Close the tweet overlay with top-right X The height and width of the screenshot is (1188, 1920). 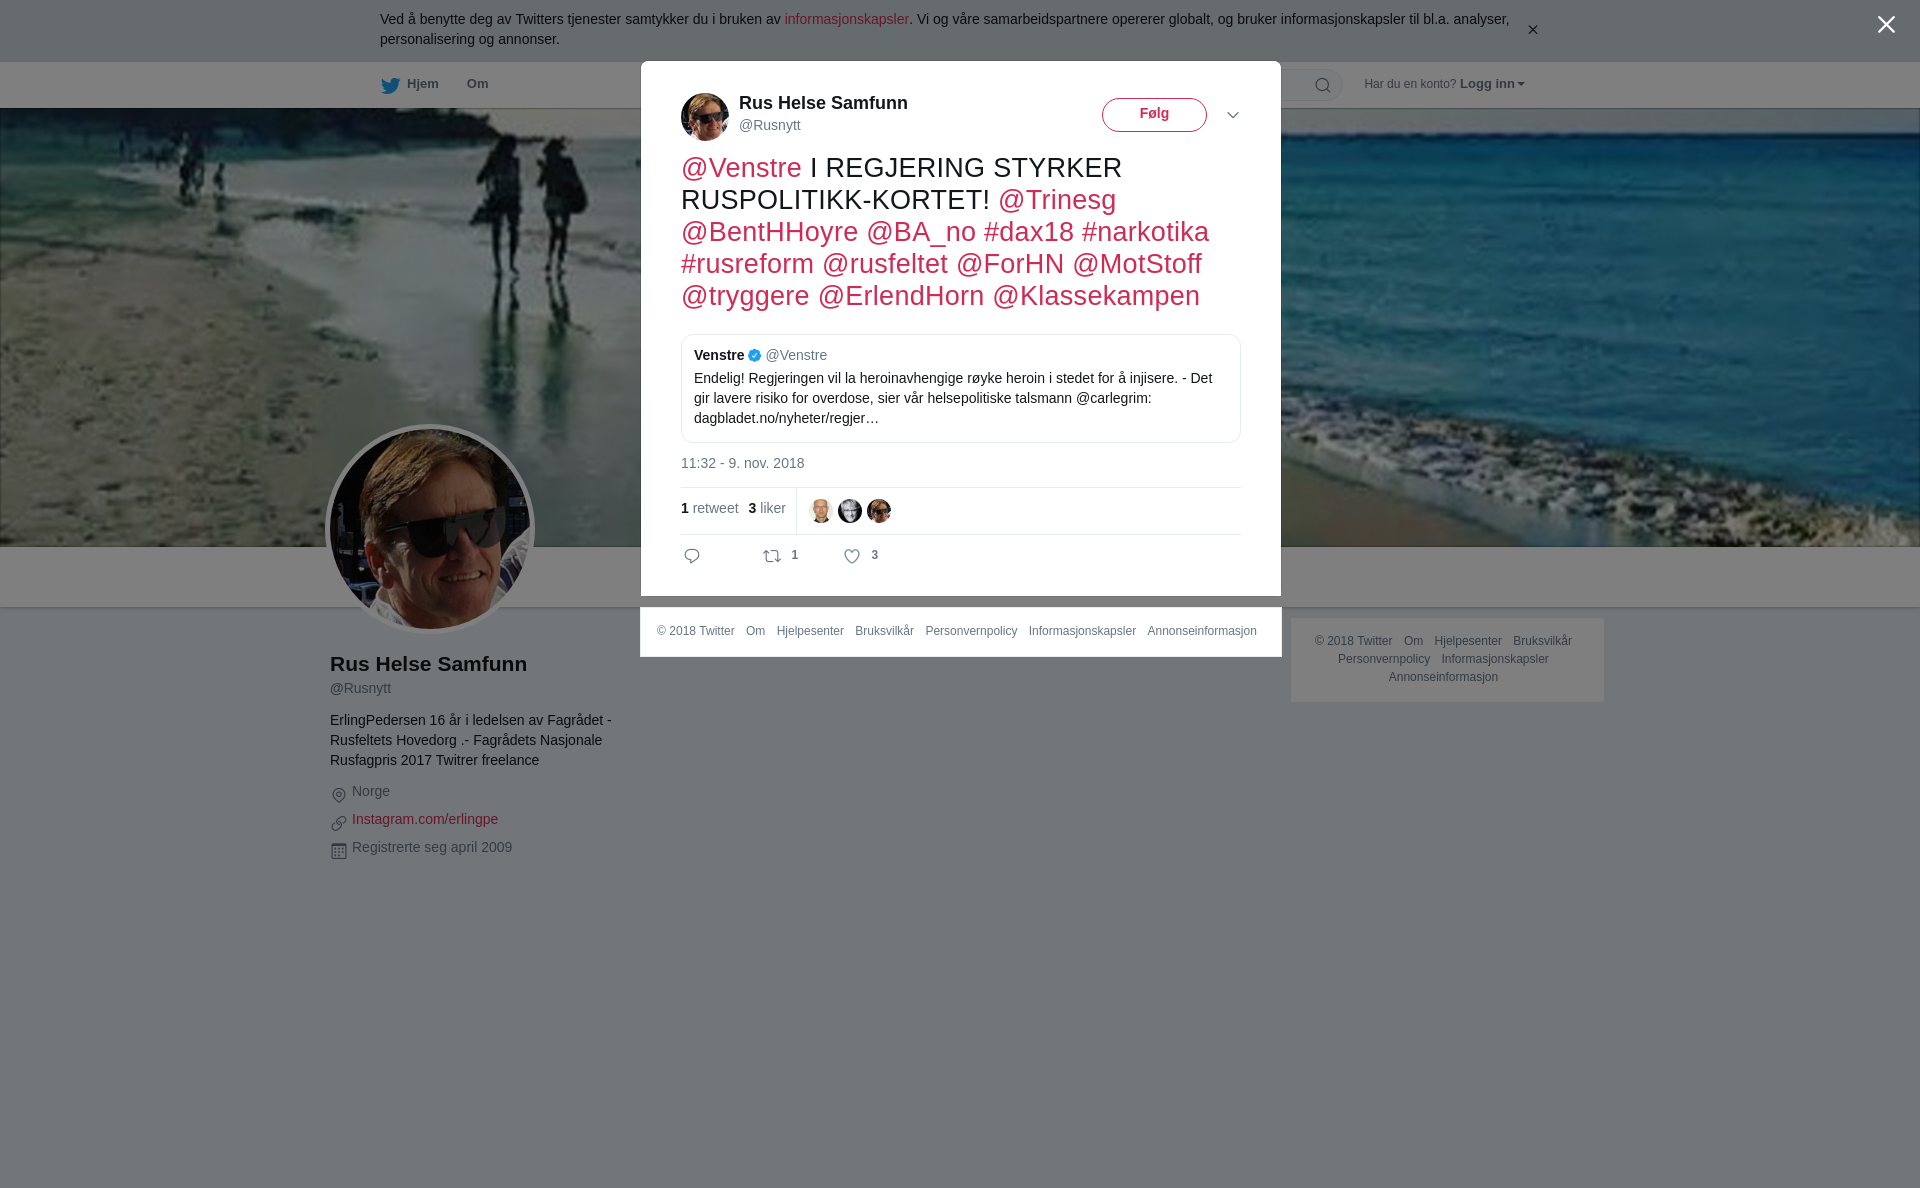1886,25
